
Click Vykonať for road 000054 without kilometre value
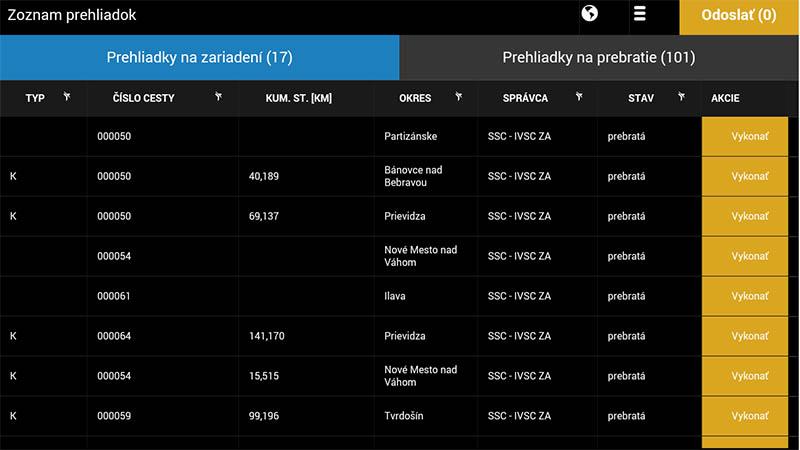point(745,256)
